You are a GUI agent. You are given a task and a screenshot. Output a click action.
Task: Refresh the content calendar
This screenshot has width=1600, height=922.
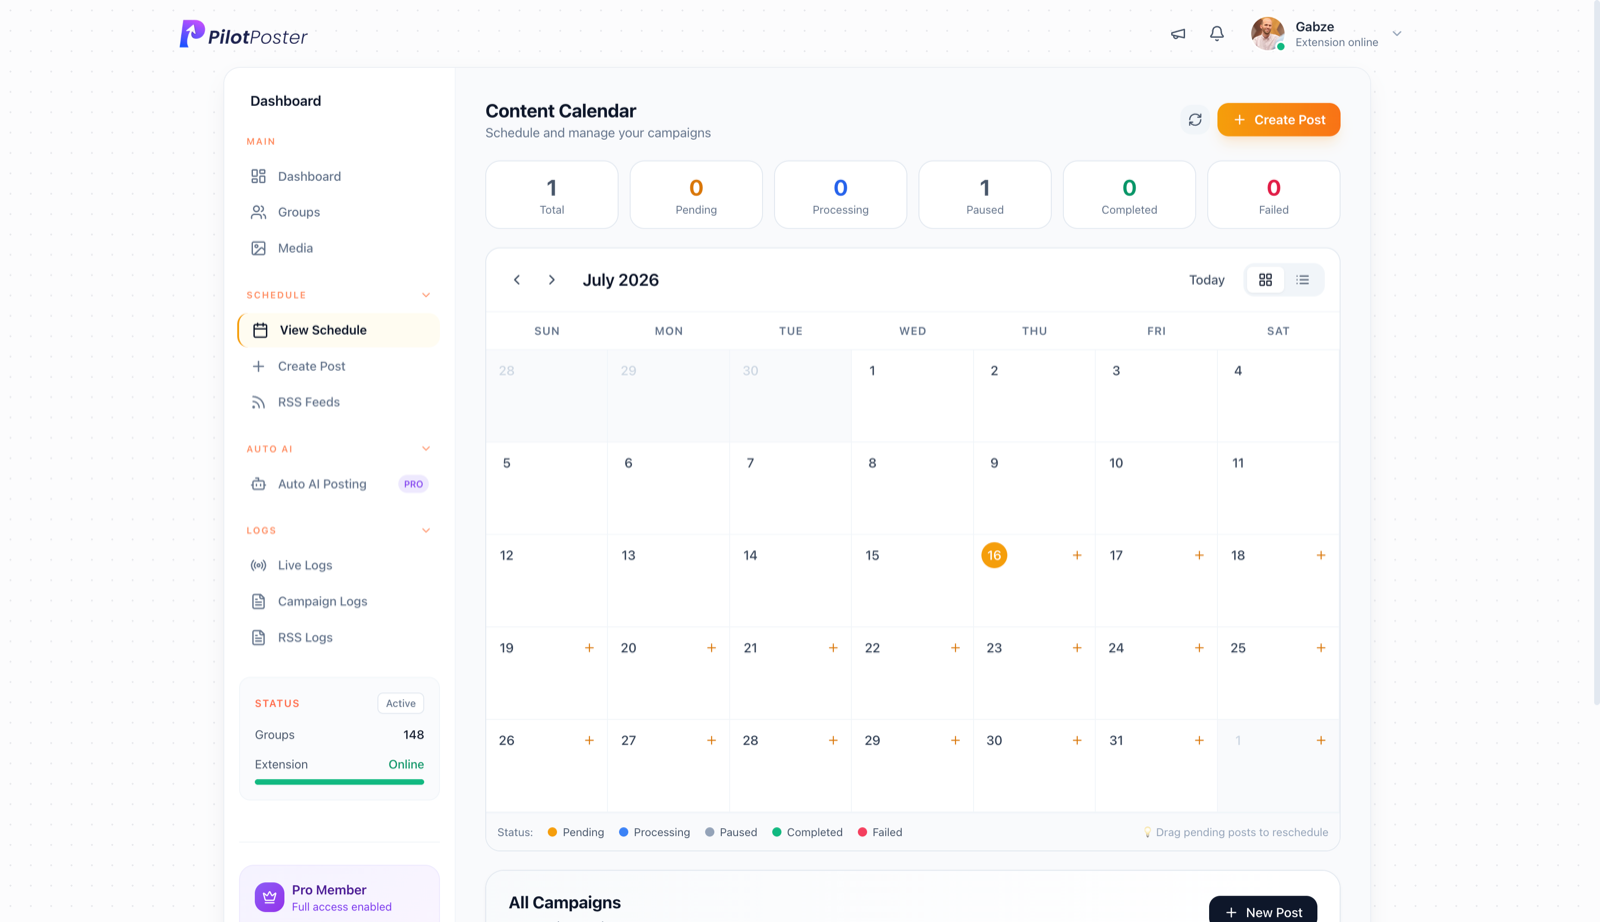tap(1195, 120)
